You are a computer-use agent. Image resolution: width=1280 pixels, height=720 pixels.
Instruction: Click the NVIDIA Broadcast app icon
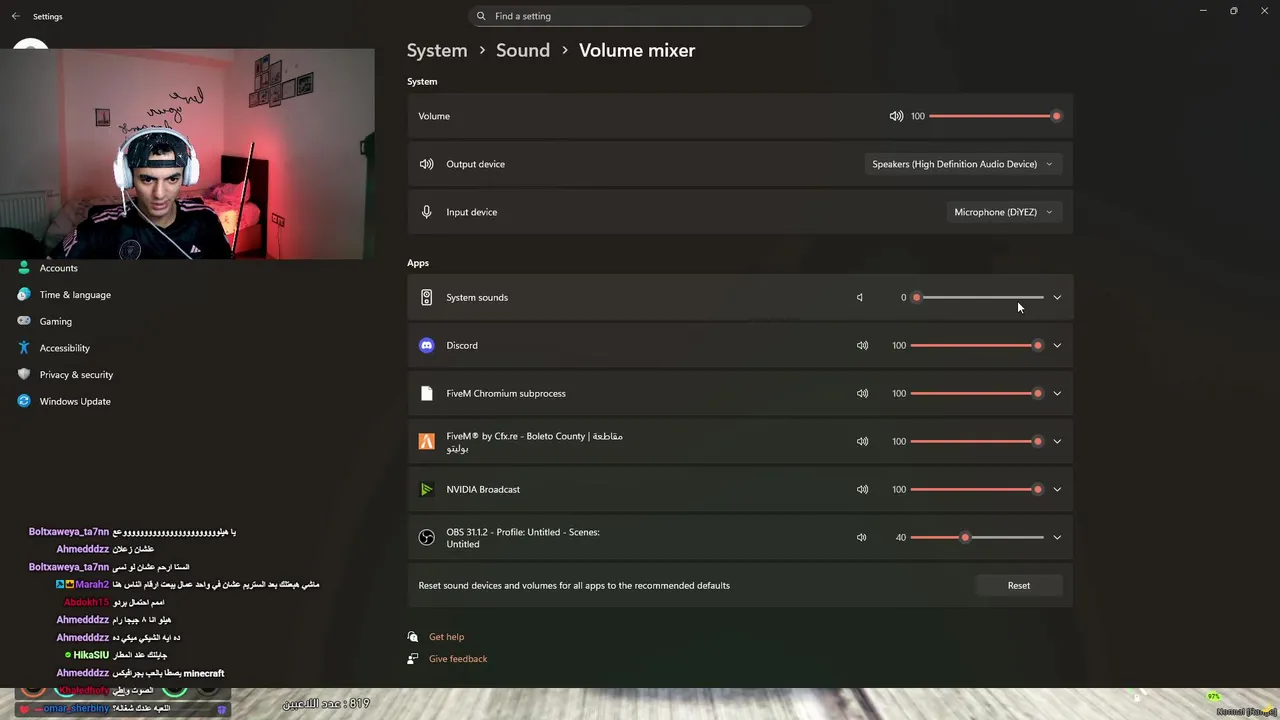click(427, 489)
